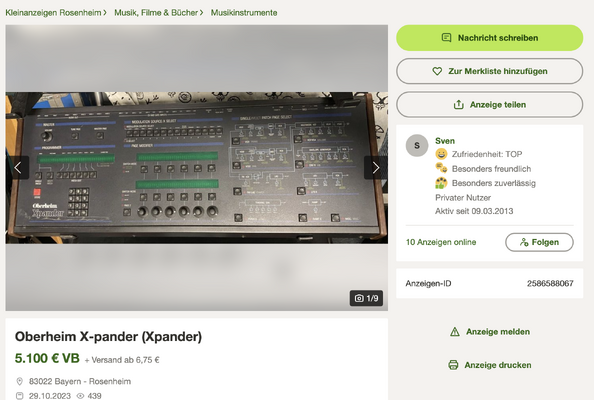Viewport: 594px width, 400px height.
Task: Show the previous photo with left arrow
Action: coord(17,167)
